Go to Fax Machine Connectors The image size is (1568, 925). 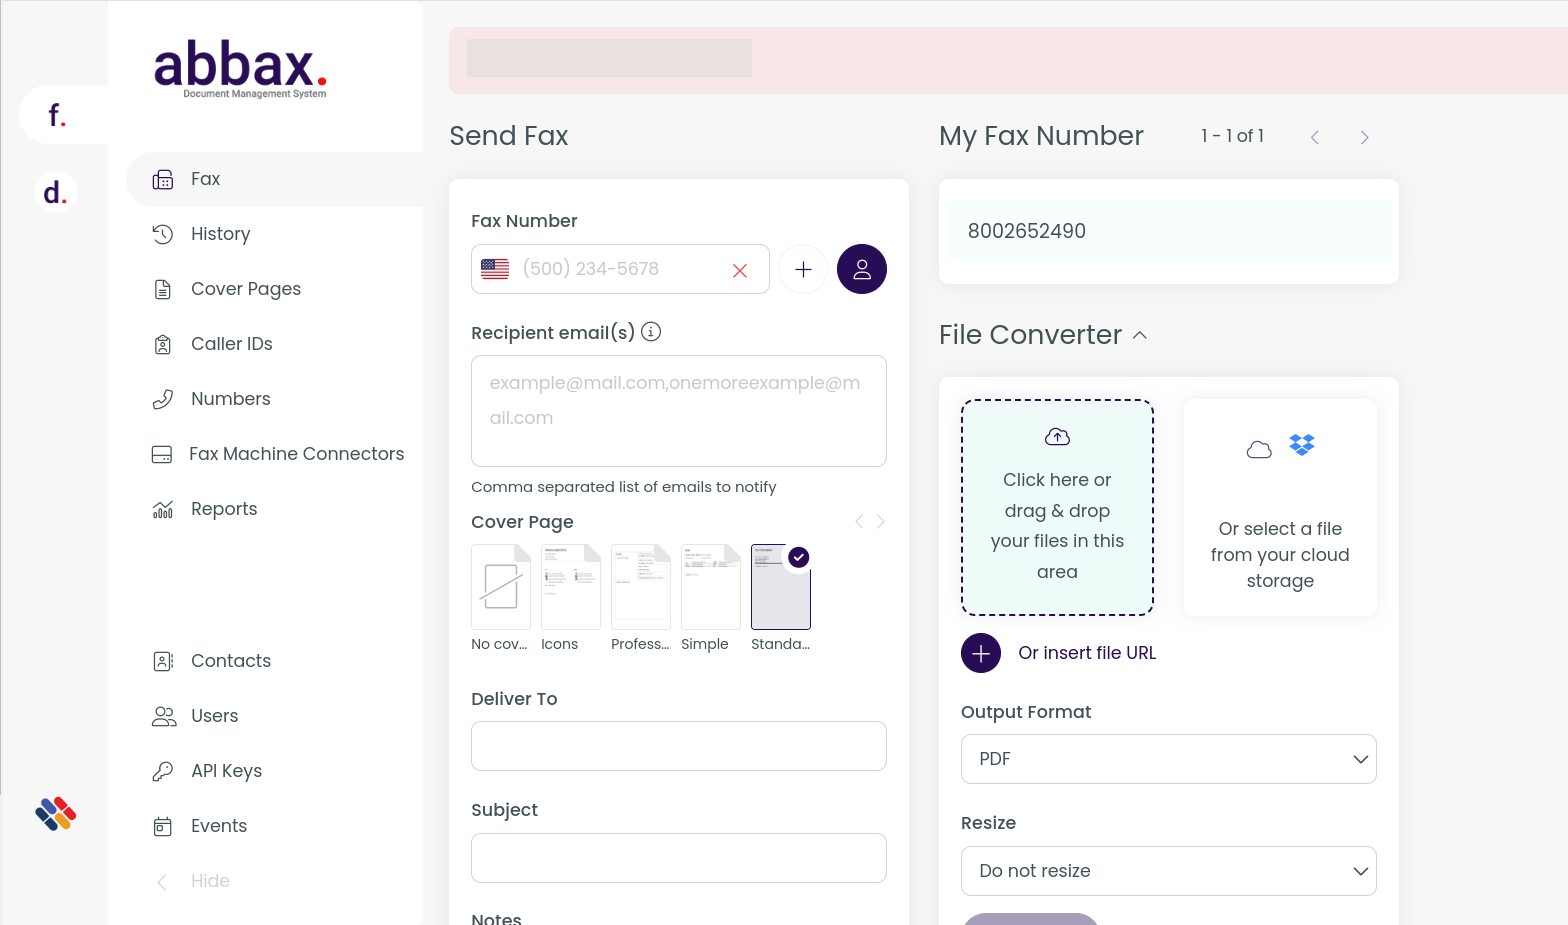coord(296,454)
